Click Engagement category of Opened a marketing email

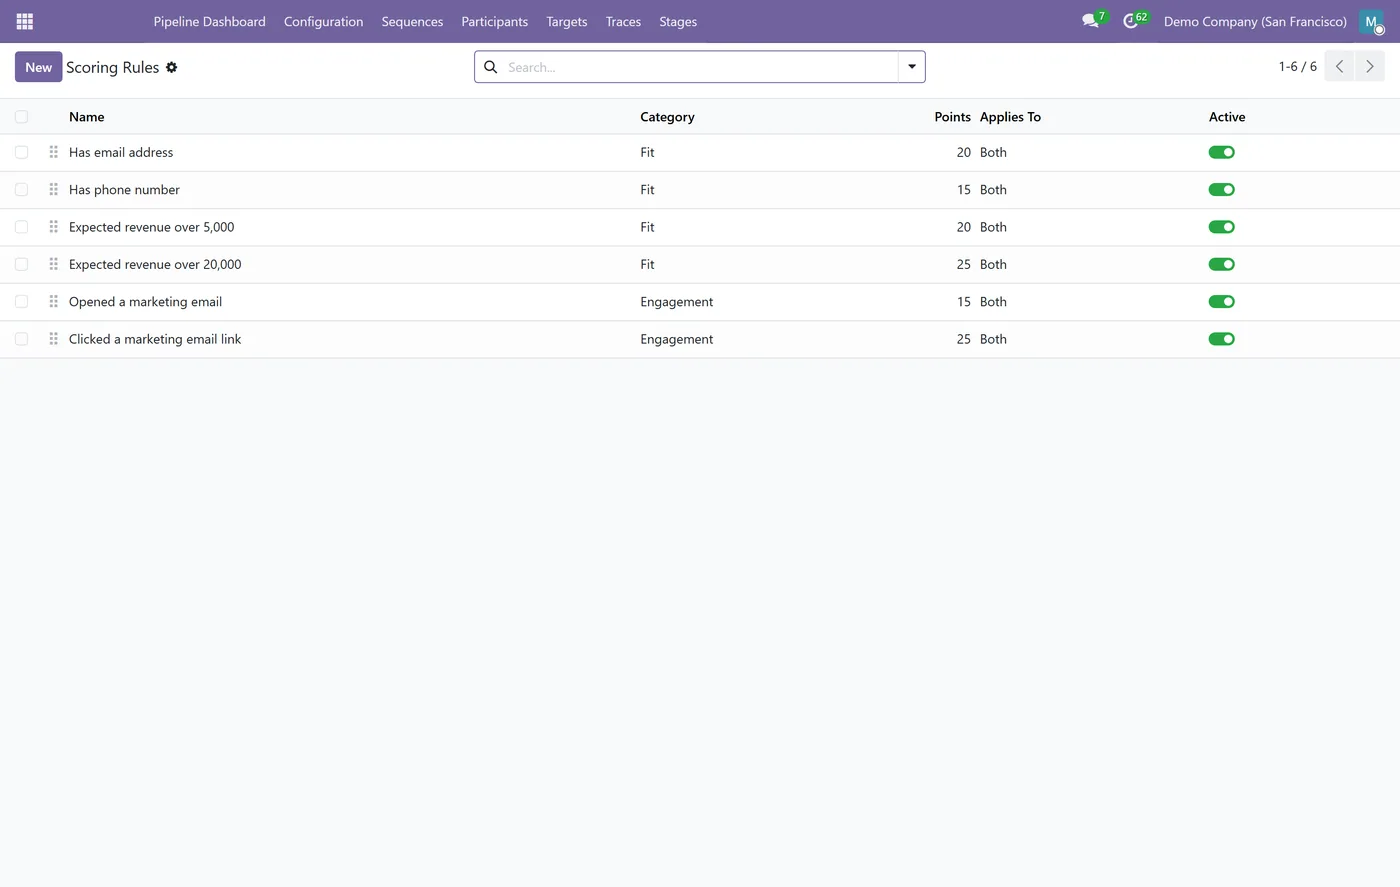tap(677, 301)
